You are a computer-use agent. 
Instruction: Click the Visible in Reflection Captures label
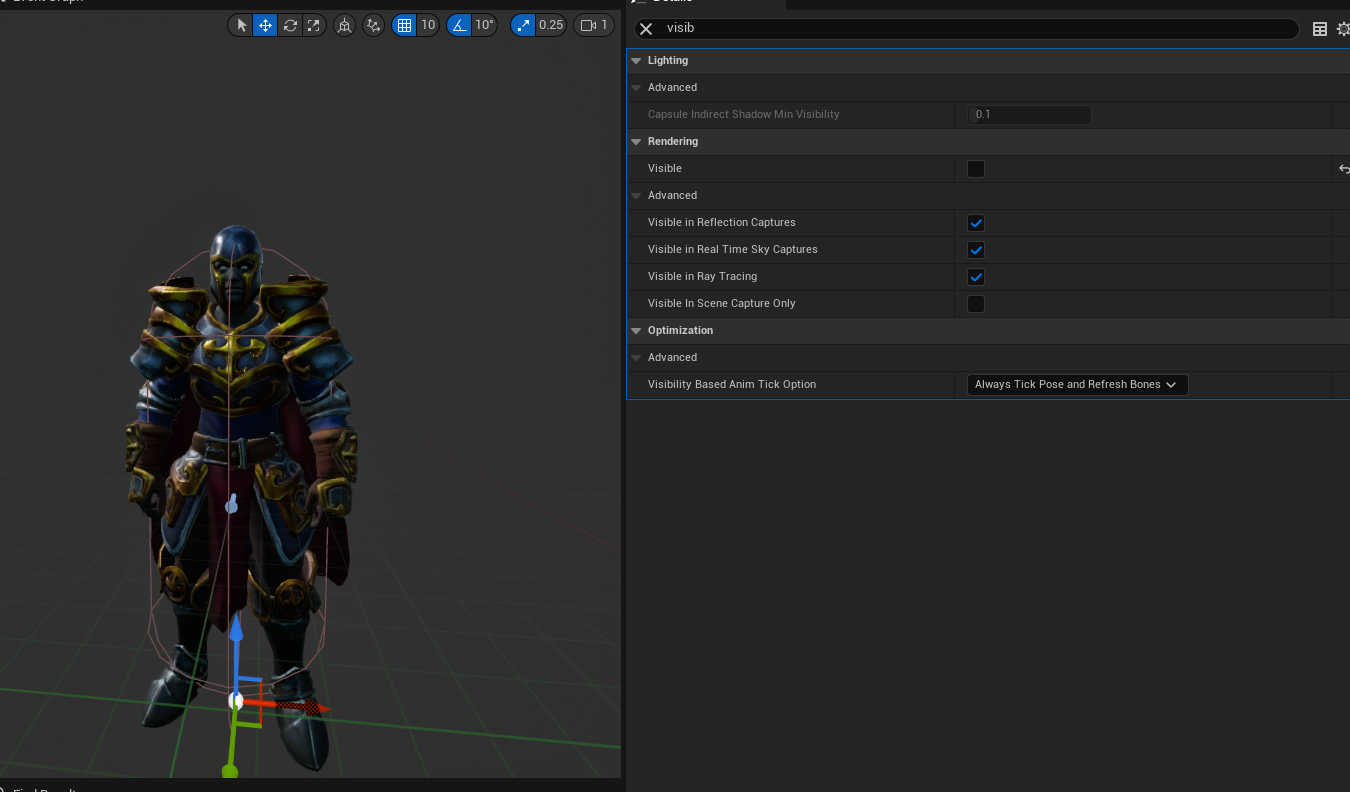coord(722,223)
